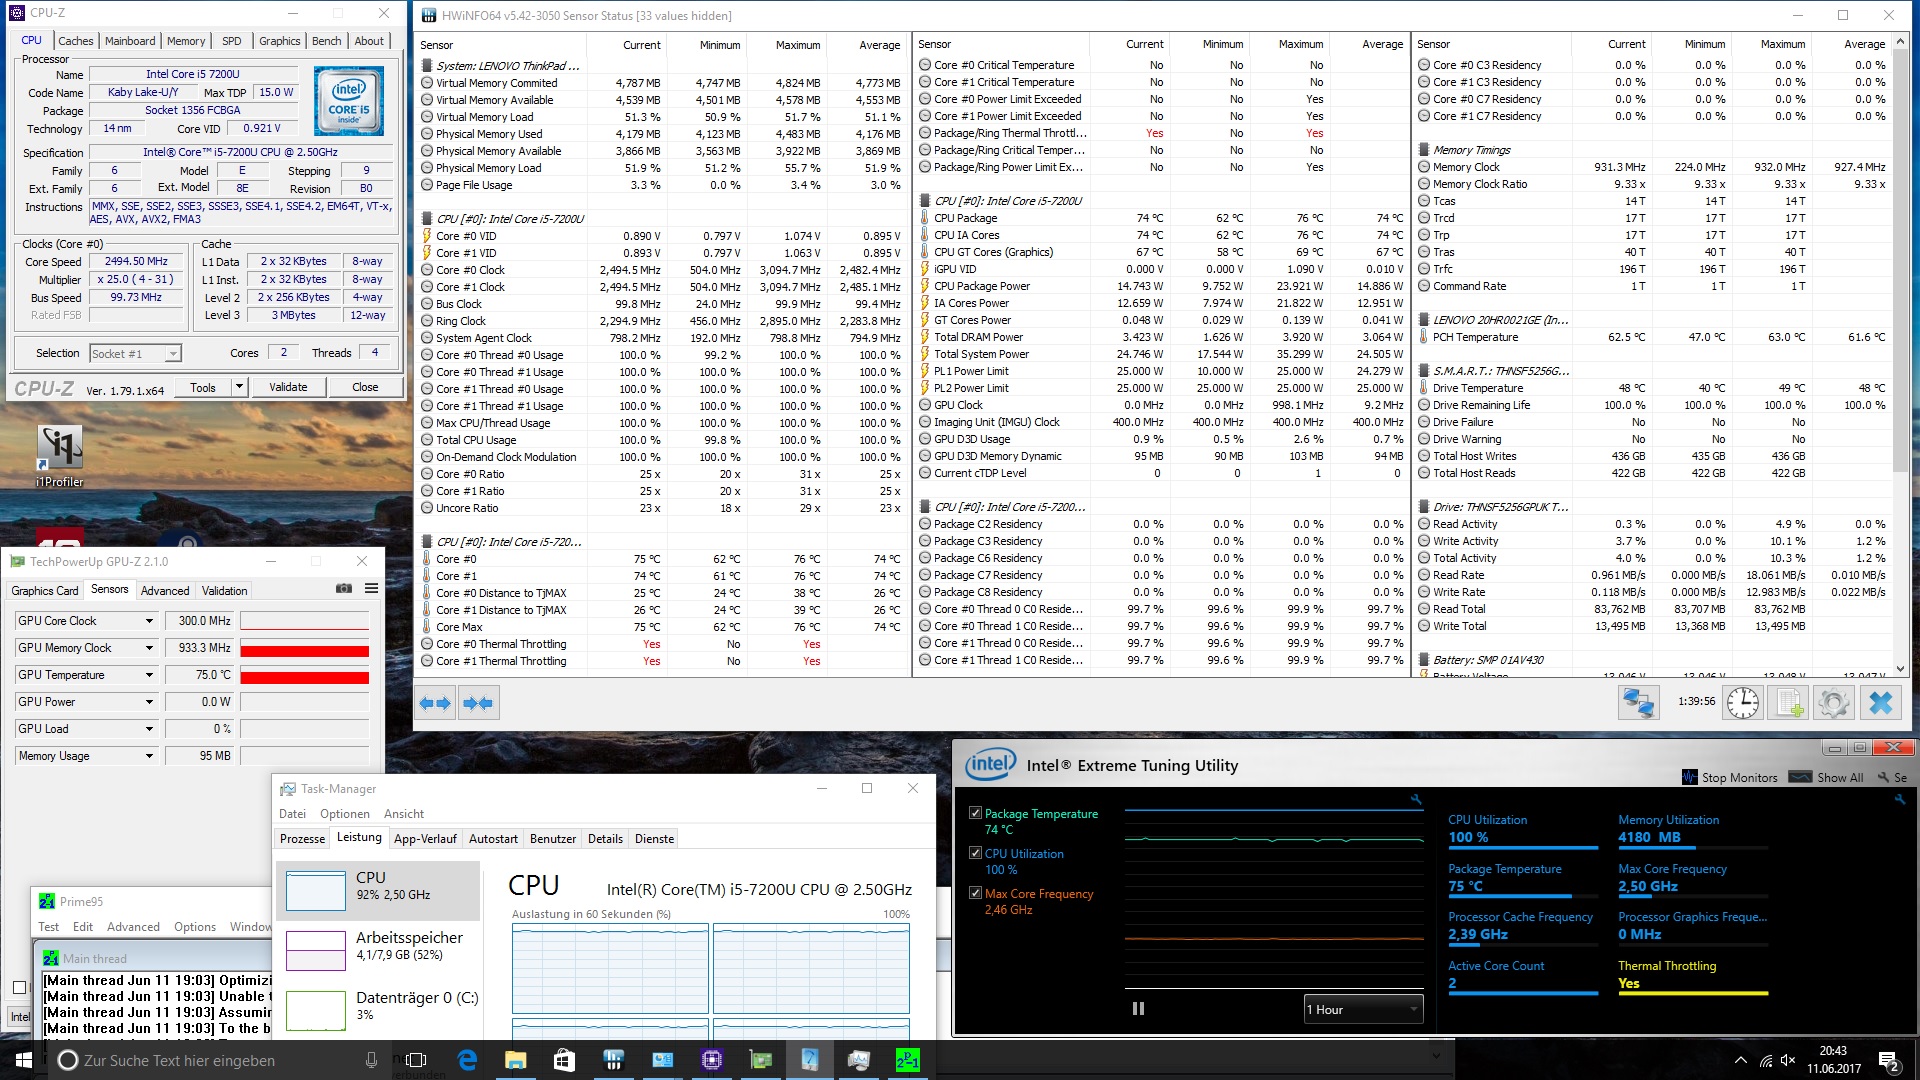Screen dimensions: 1920x1080
Task: Open Microsoft Edge from taskbar
Action: [x=467, y=1060]
